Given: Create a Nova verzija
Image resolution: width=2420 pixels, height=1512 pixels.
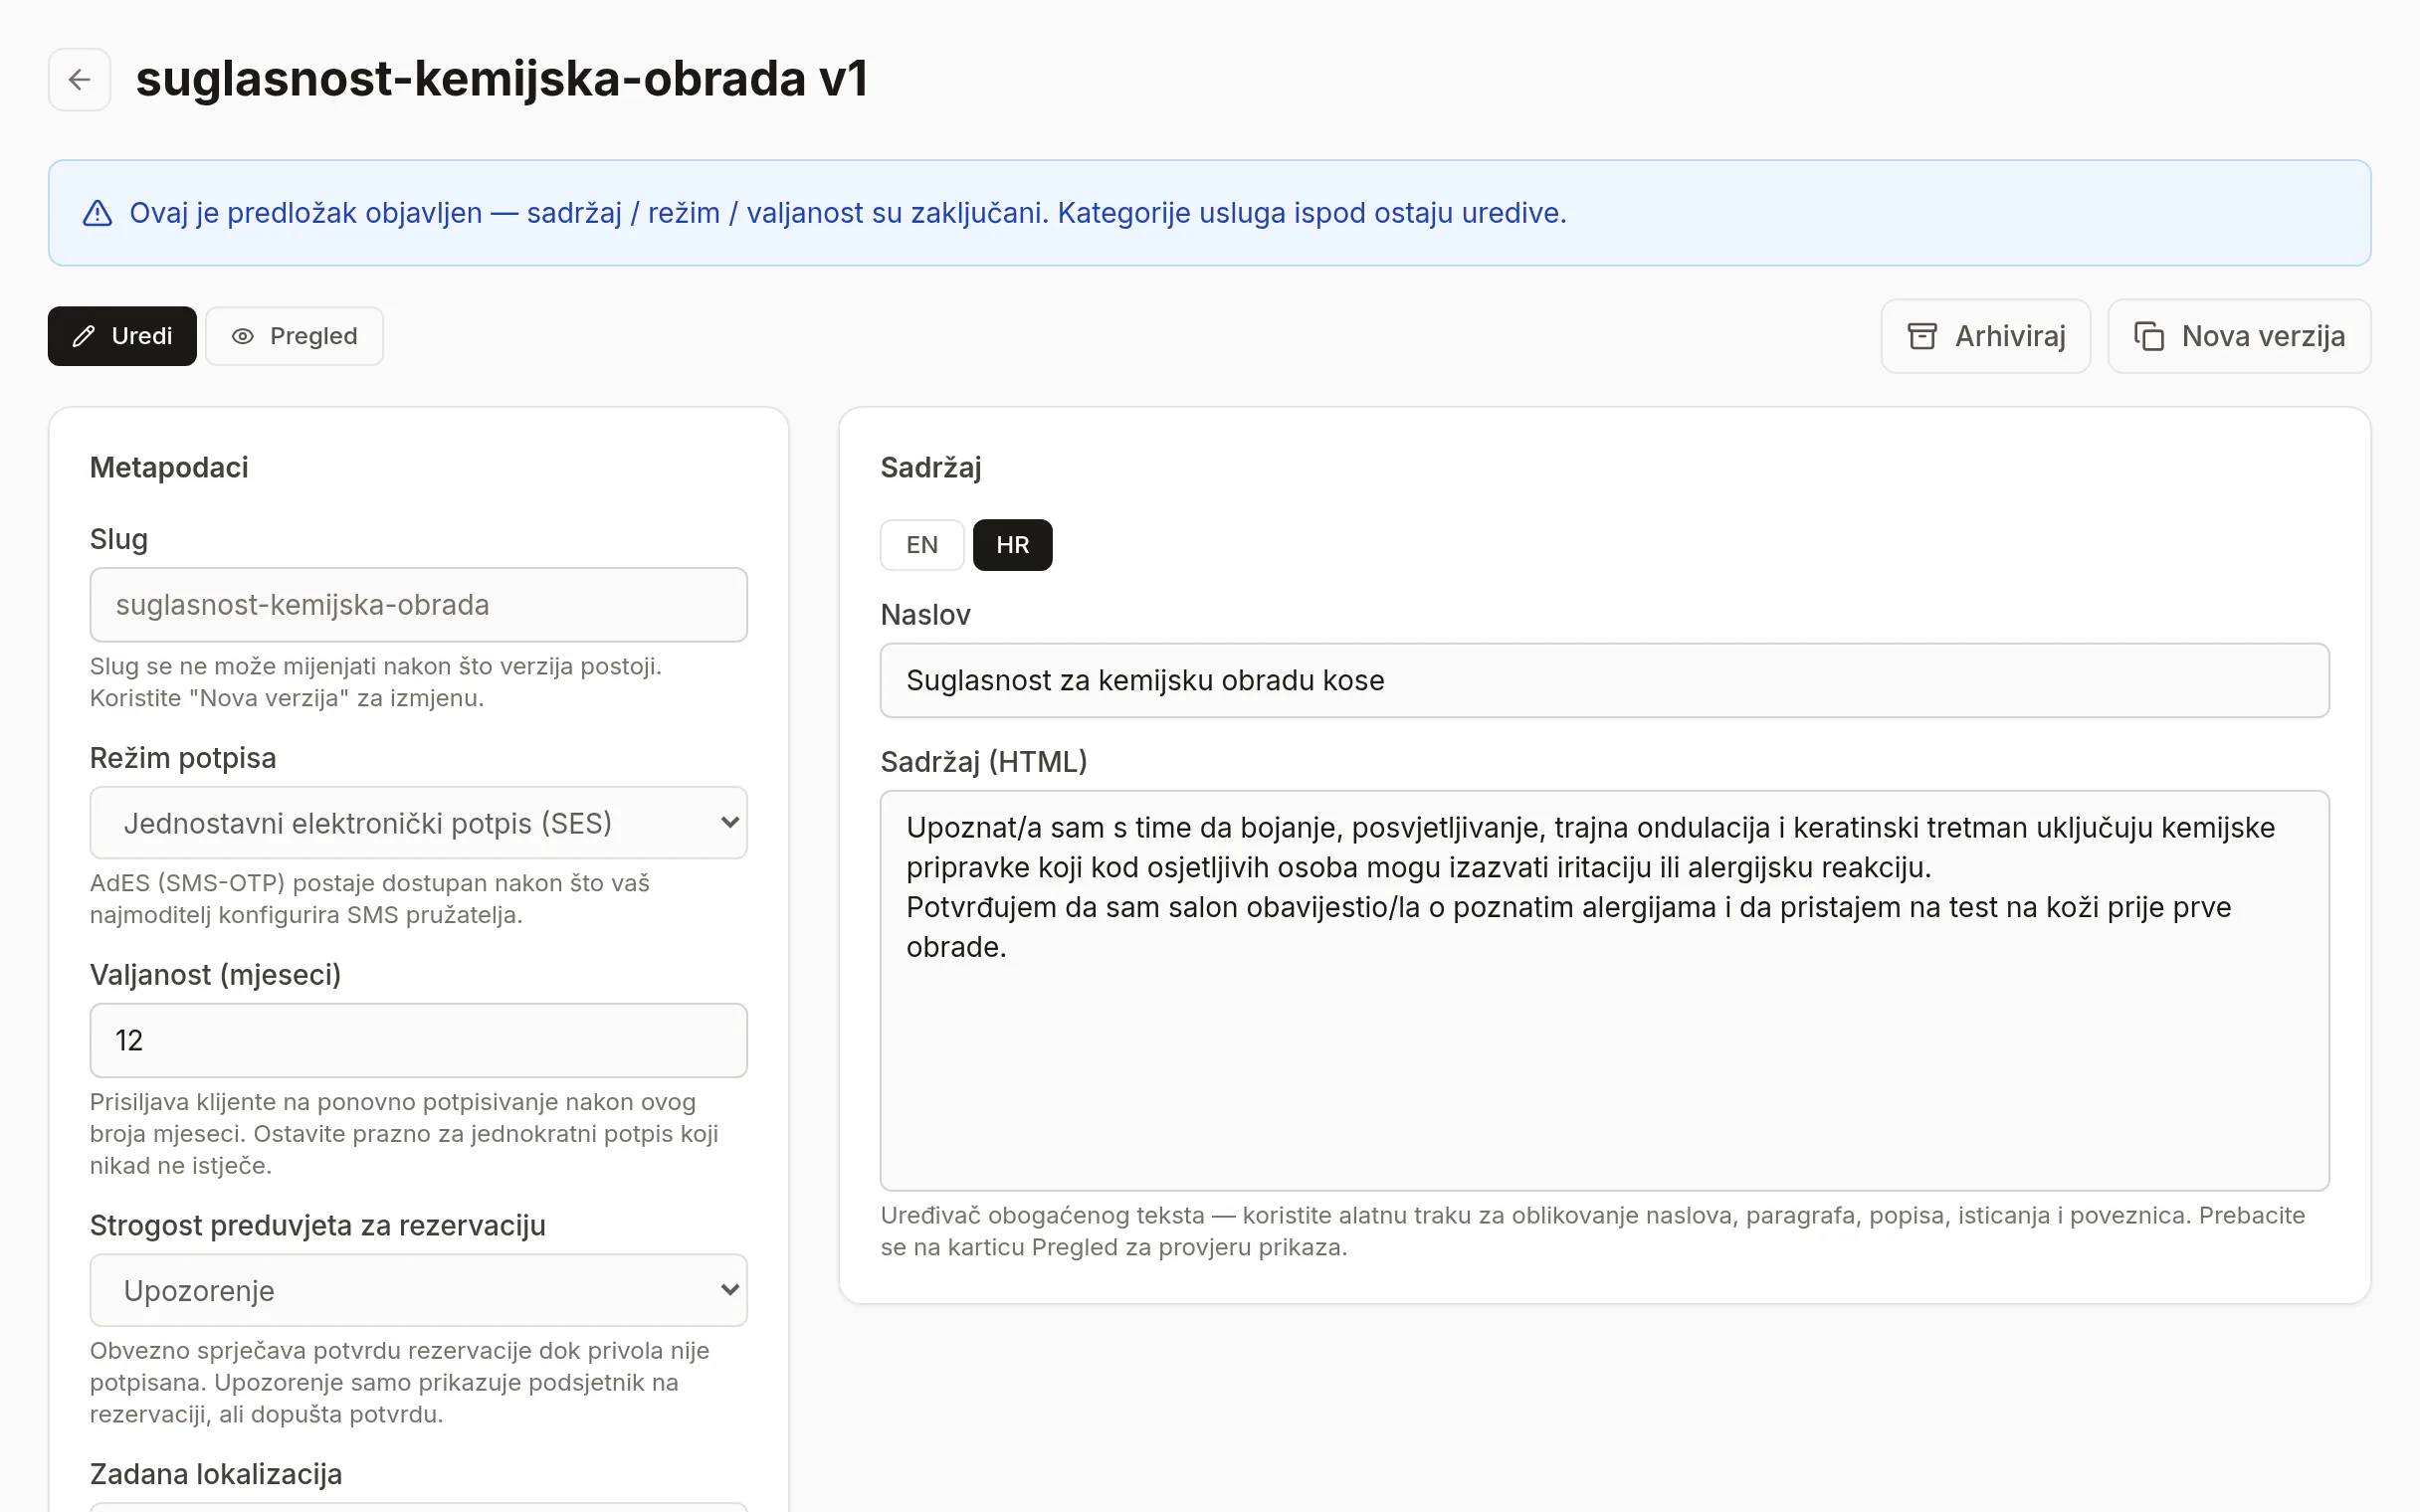Looking at the screenshot, I should (x=2239, y=336).
